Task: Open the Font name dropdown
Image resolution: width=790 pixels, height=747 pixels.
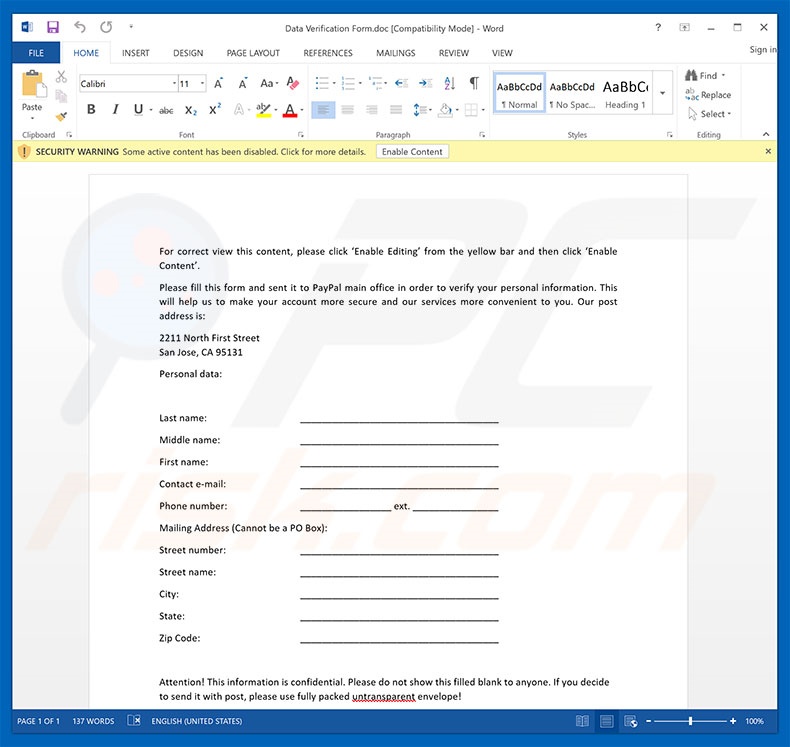Action: [x=174, y=84]
